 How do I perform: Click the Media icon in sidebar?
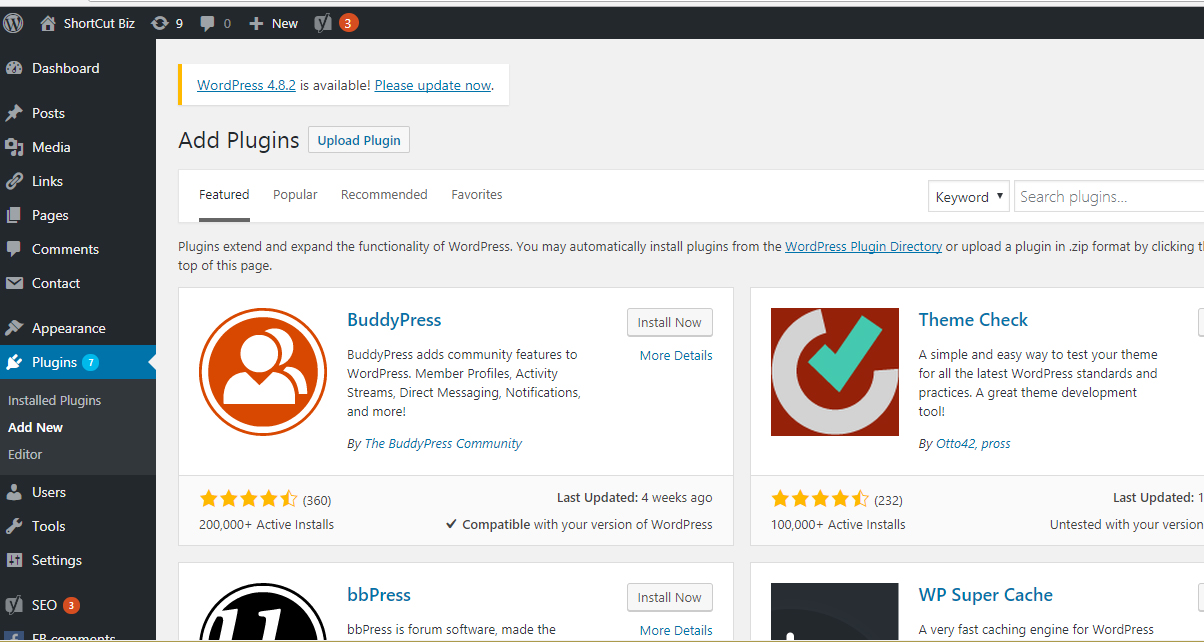[14, 147]
